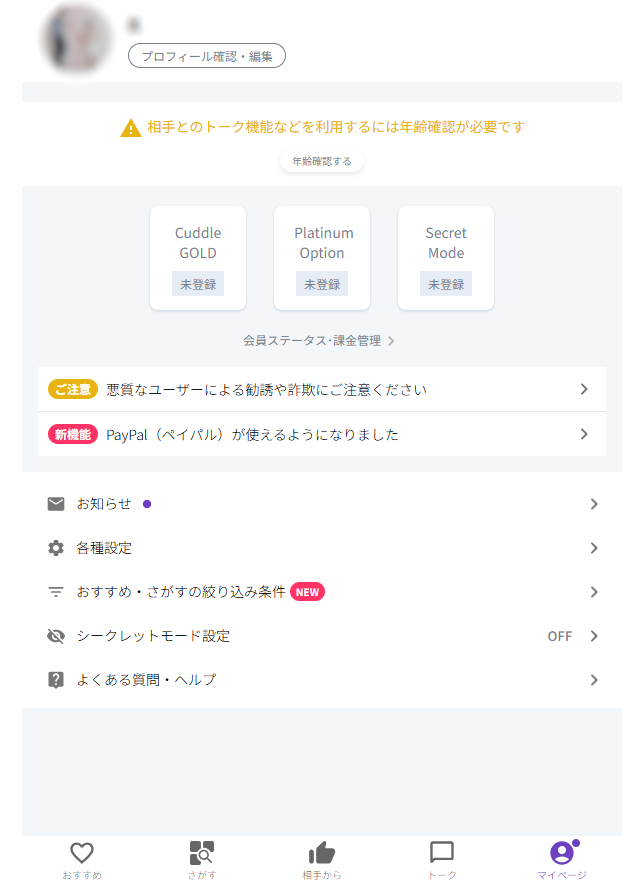Open the お知らせ row chevron

[594, 504]
